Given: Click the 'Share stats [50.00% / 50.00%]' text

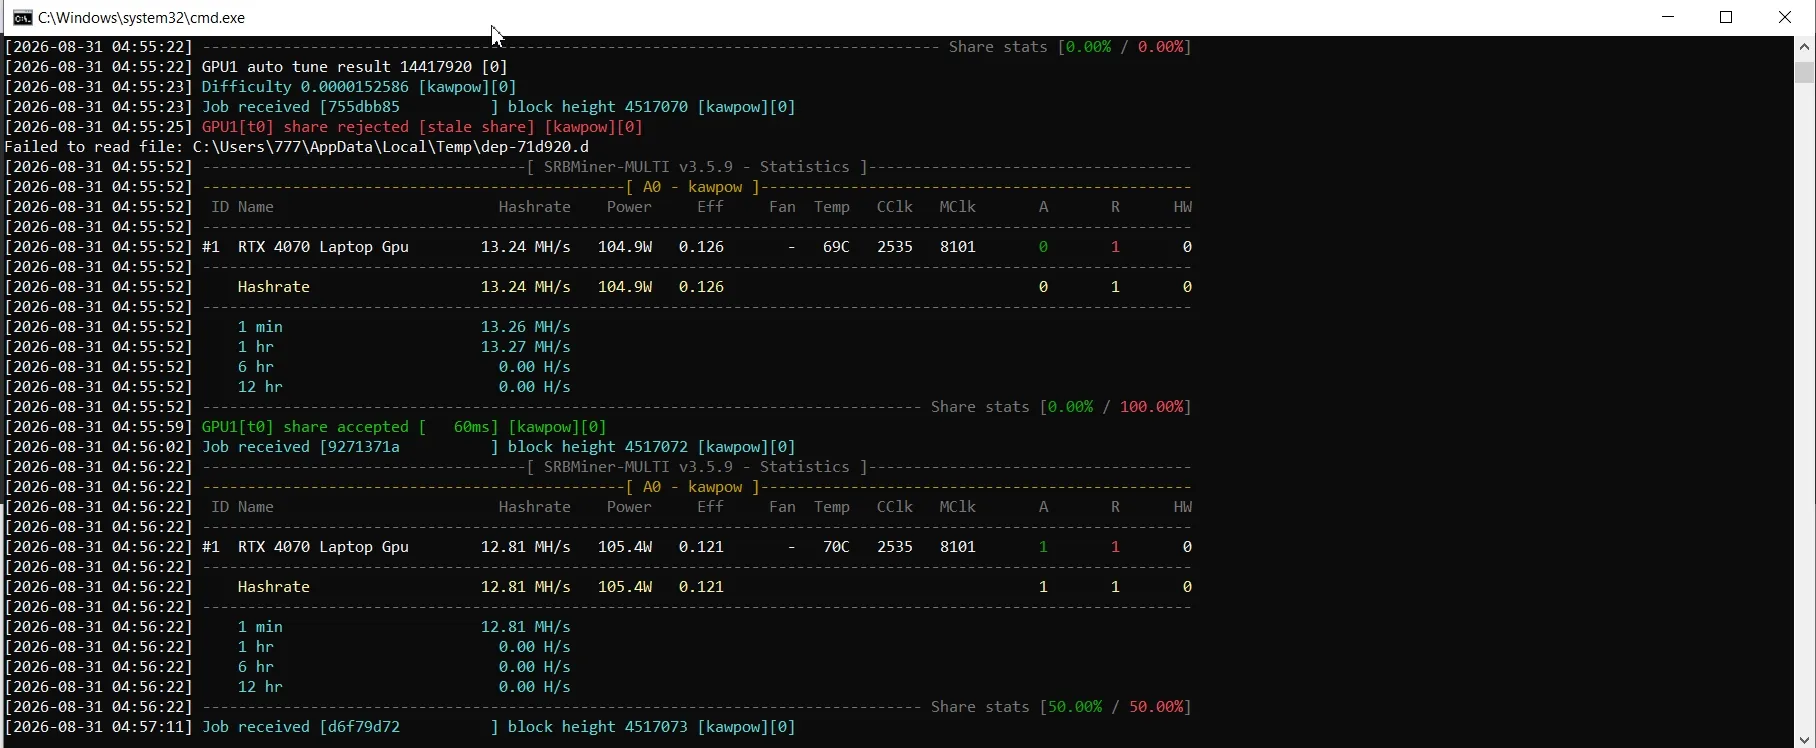Looking at the screenshot, I should 1061,707.
